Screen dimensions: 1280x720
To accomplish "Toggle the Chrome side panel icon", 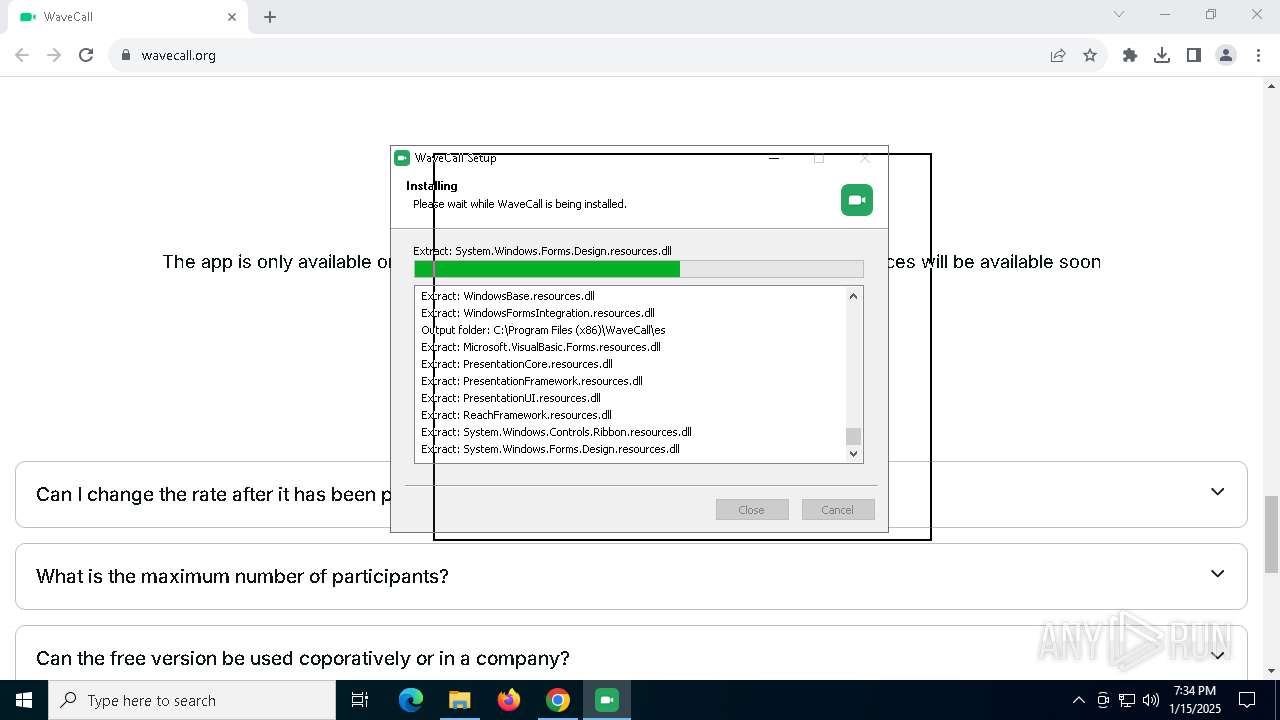I will 1194,55.
